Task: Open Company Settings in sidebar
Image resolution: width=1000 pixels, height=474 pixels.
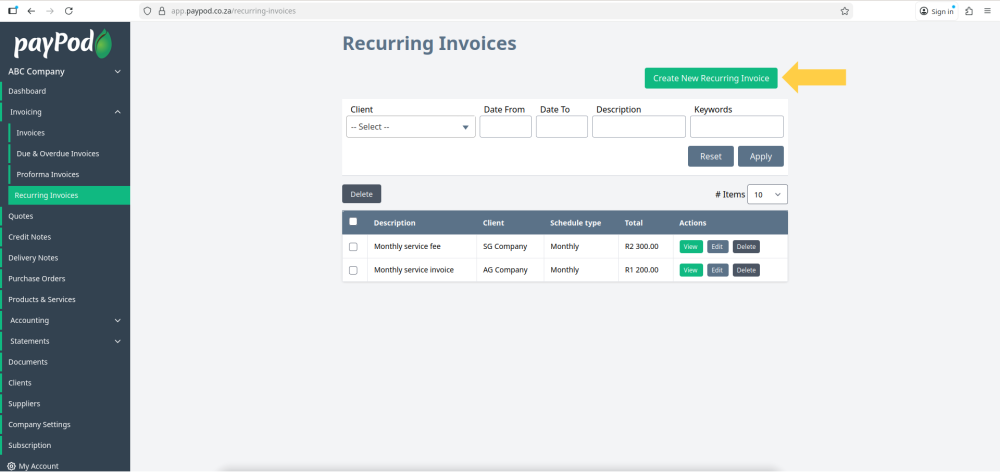Action: click(x=40, y=424)
